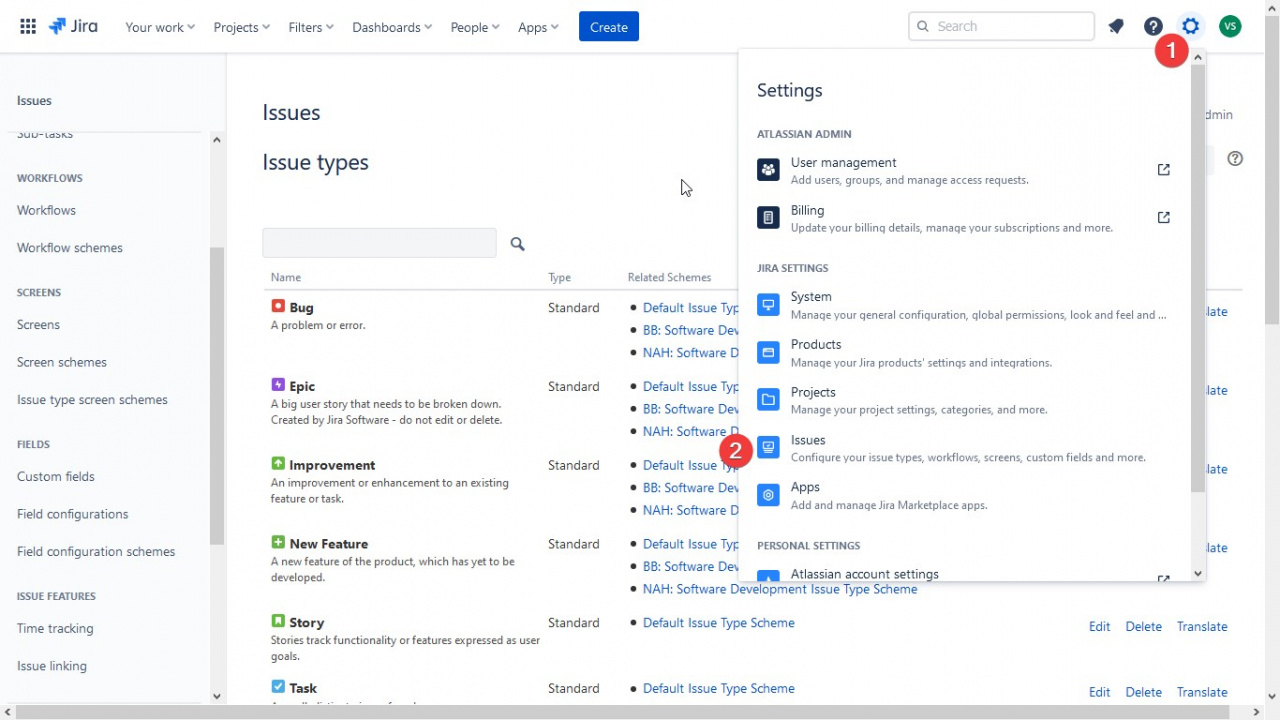Open the VS user avatar menu
1280x720 pixels.
pos(1230,27)
